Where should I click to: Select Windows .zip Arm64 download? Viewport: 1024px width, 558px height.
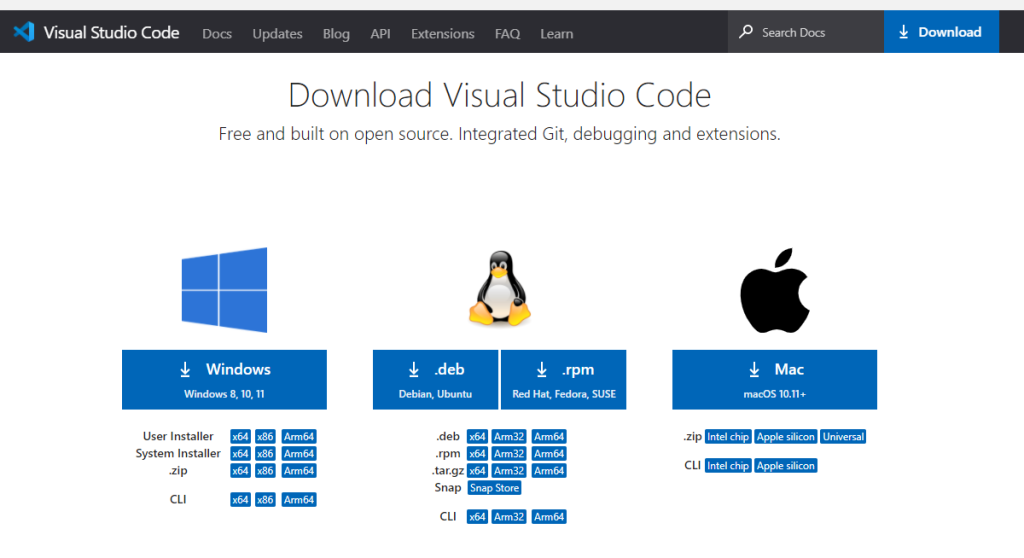[x=299, y=470]
